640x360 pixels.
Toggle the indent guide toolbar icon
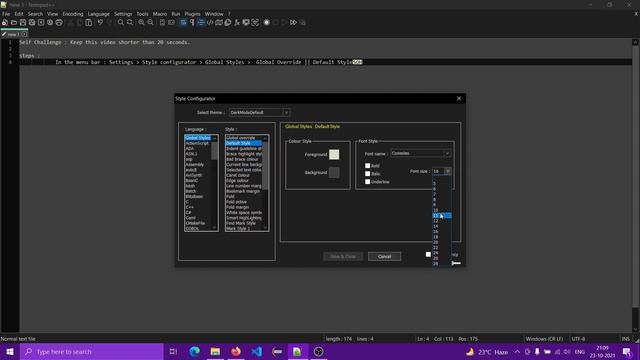[x=201, y=22]
